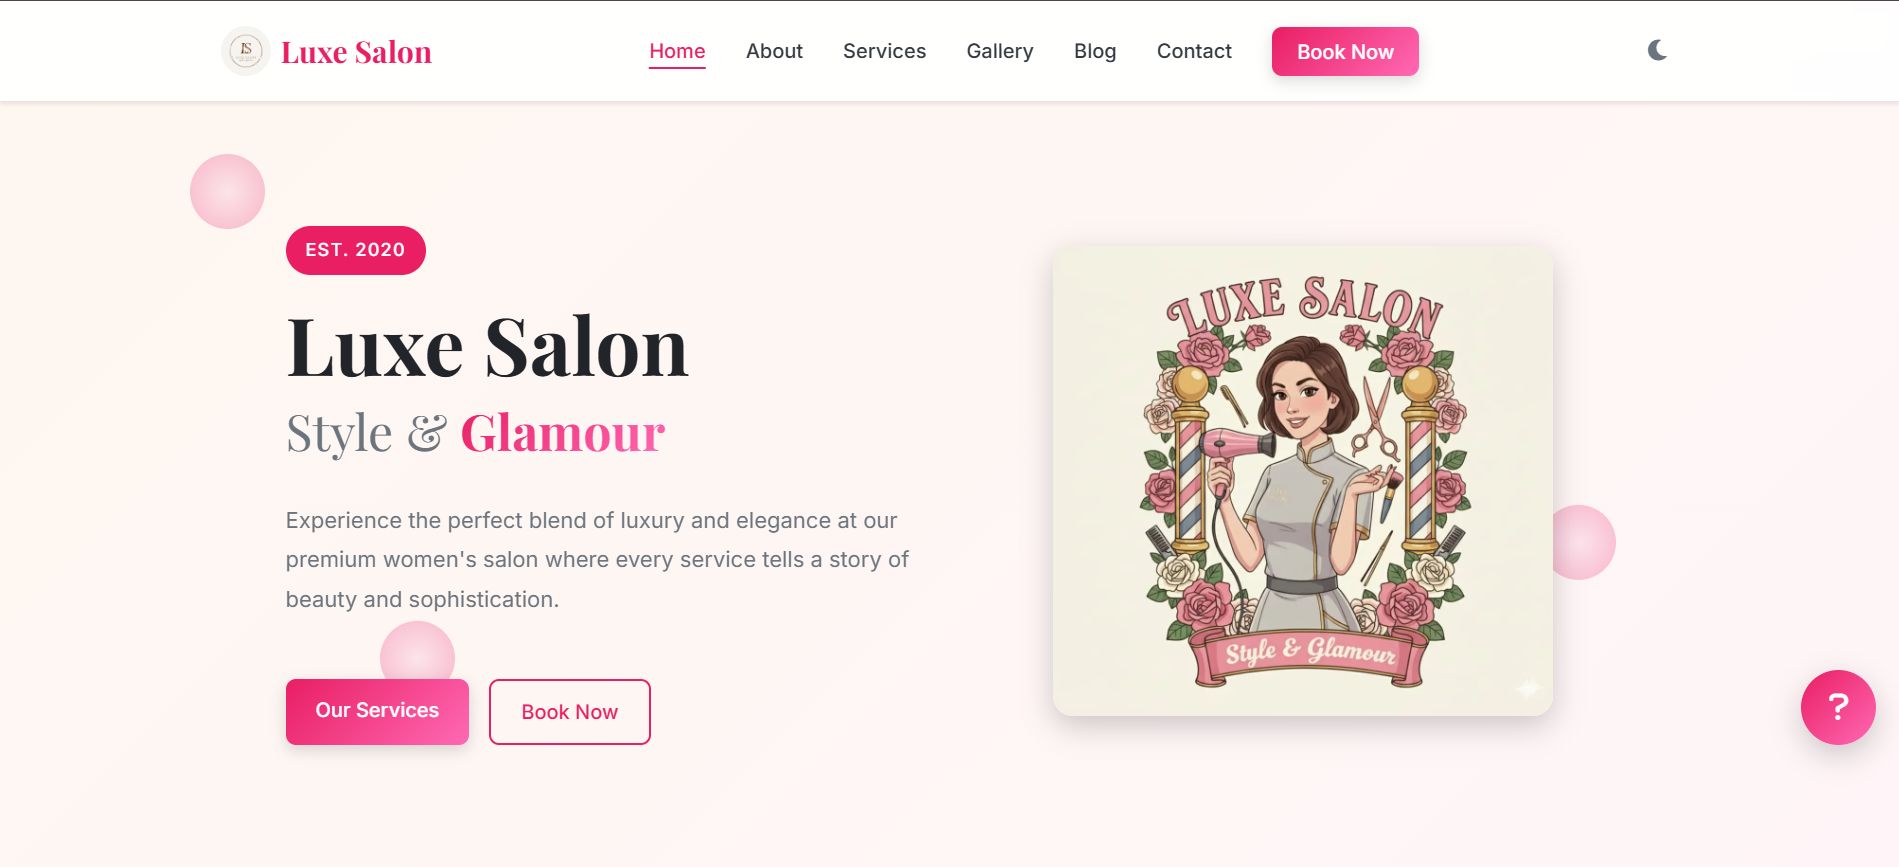Image resolution: width=1899 pixels, height=867 pixels.
Task: Toggle dark mode with the moon icon
Action: pos(1657,50)
